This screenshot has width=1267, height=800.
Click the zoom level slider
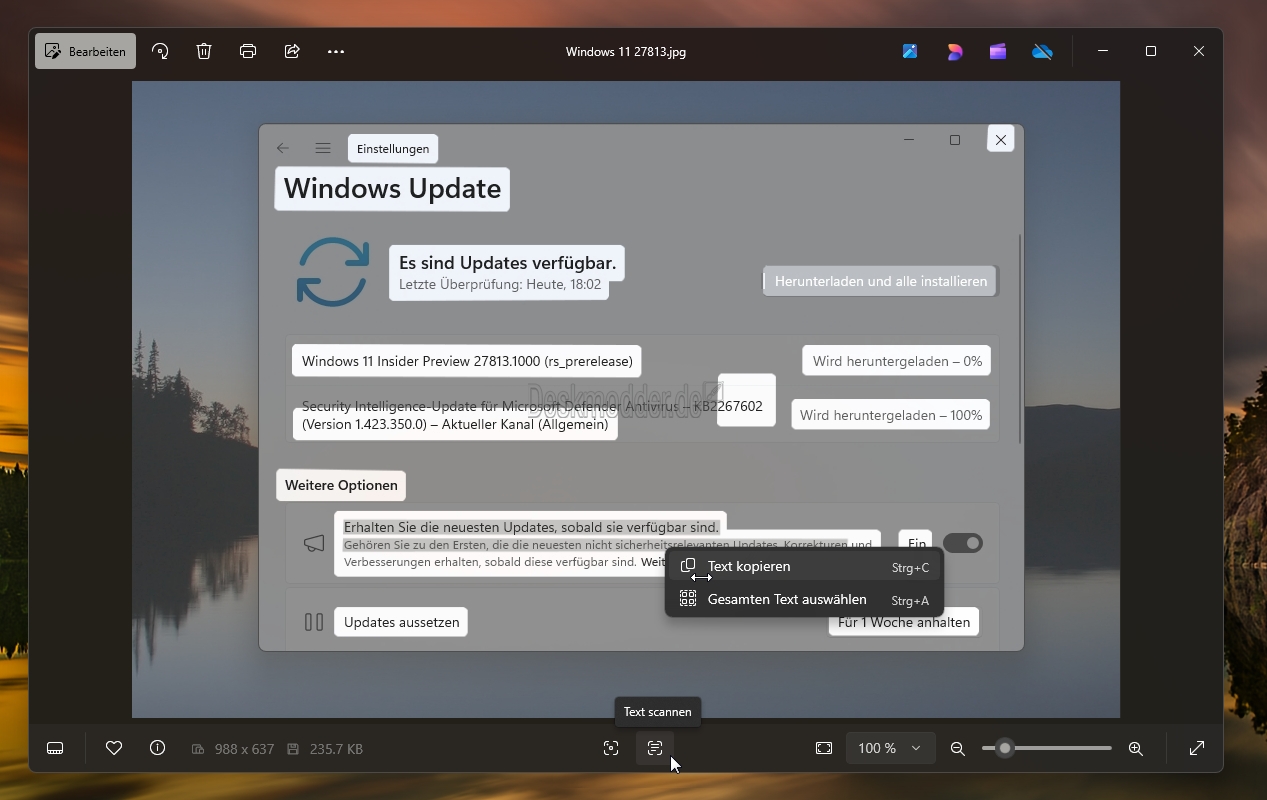click(x=1047, y=748)
